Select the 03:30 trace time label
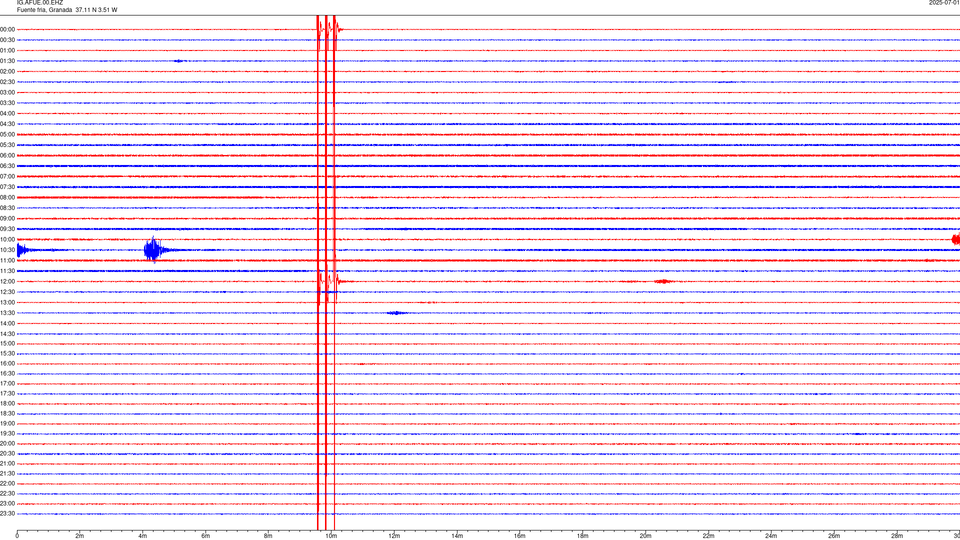The width and height of the screenshot is (960, 540). click(x=7, y=103)
